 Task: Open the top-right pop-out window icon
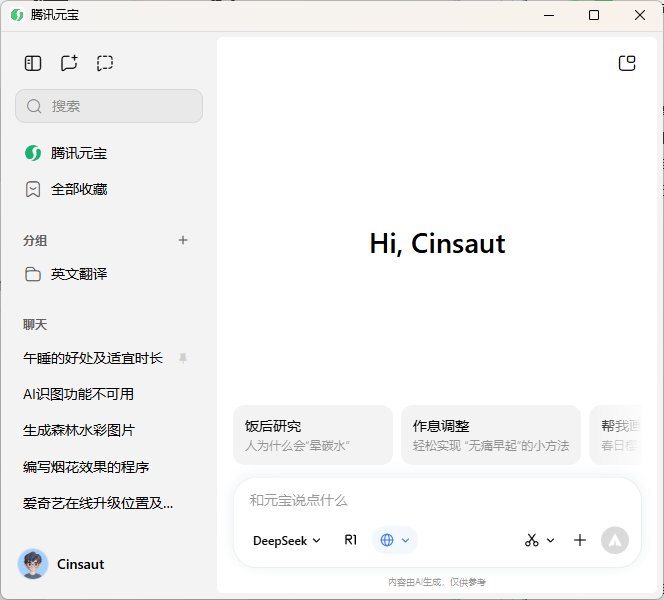(x=627, y=63)
